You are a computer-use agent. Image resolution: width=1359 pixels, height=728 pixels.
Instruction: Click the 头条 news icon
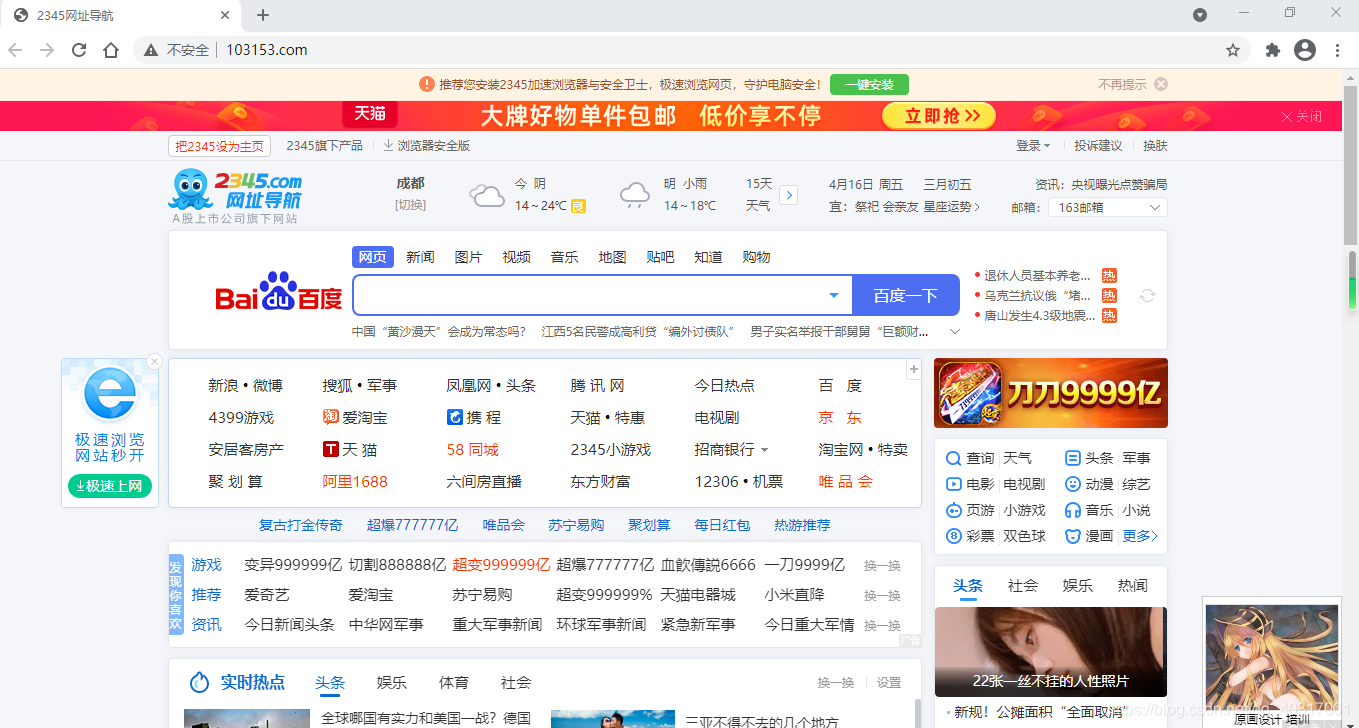(x=1073, y=458)
